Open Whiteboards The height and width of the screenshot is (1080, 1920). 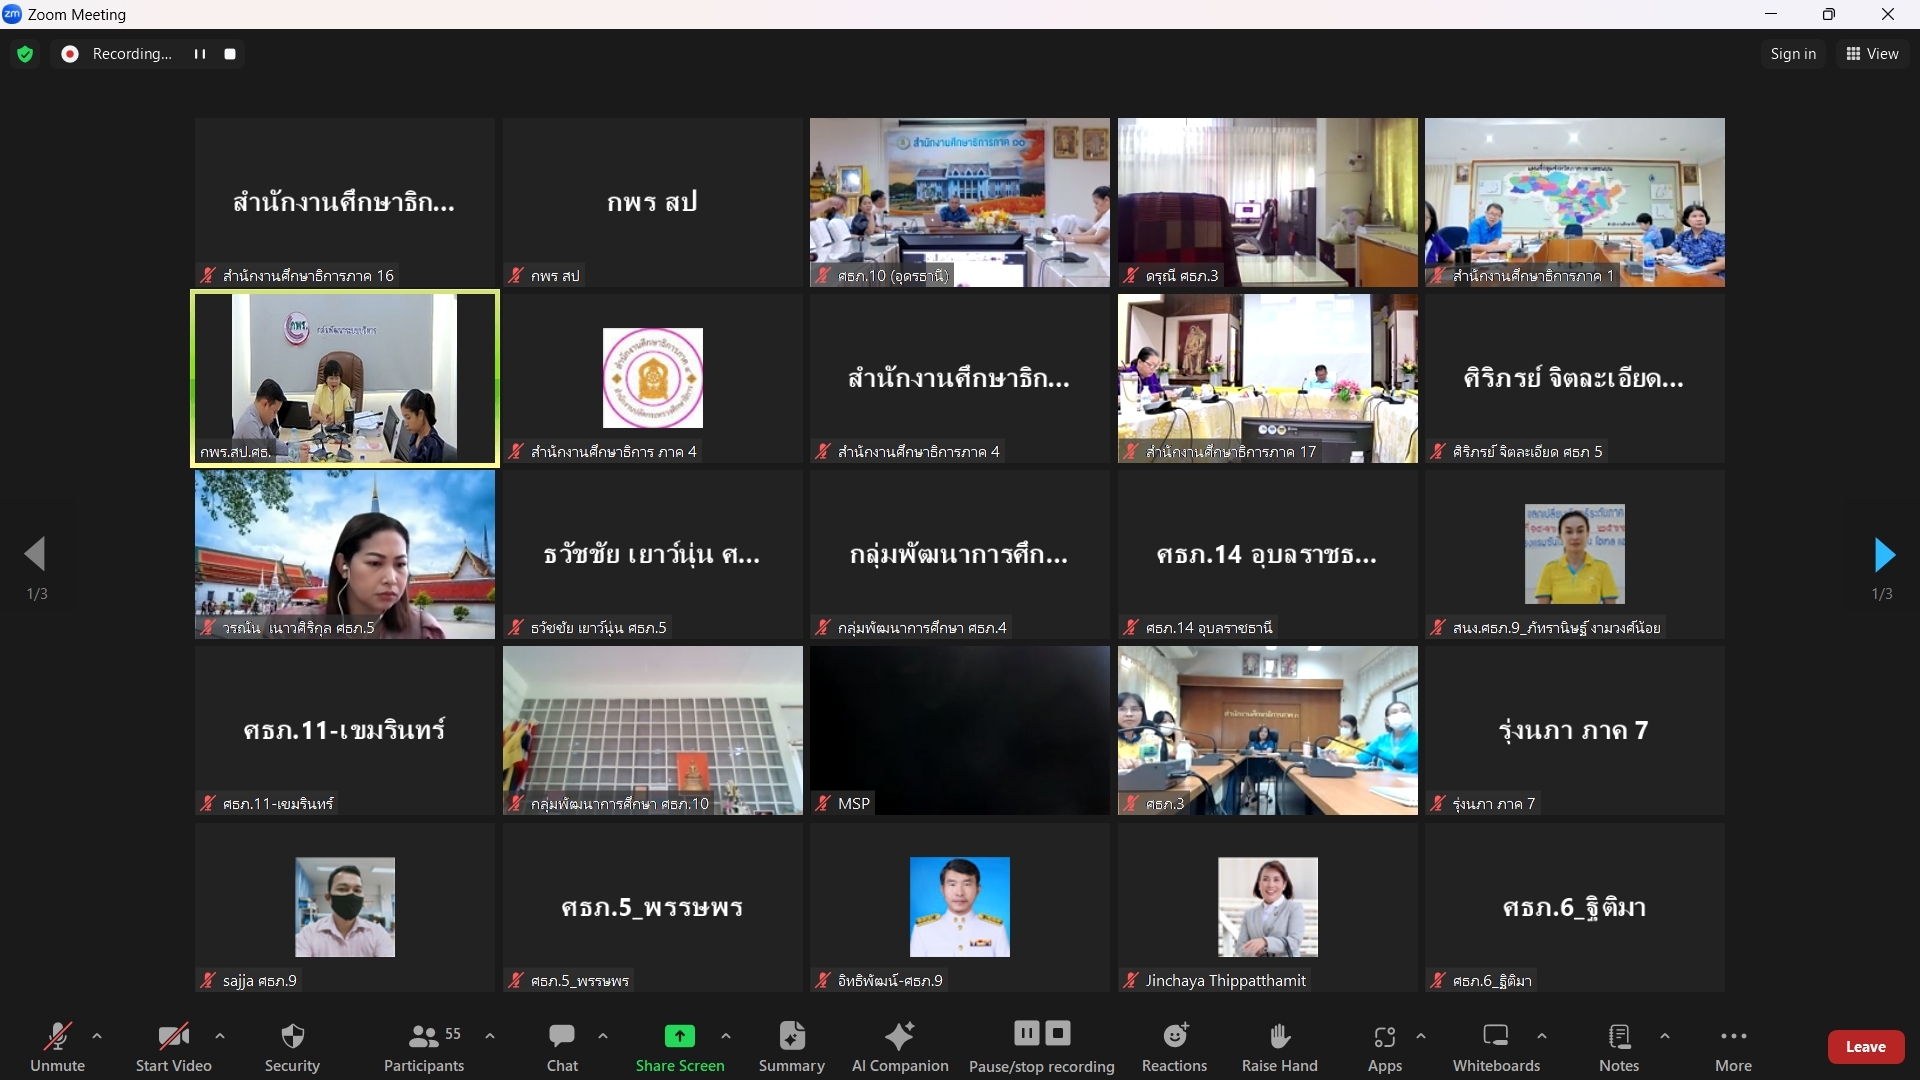1496,1047
